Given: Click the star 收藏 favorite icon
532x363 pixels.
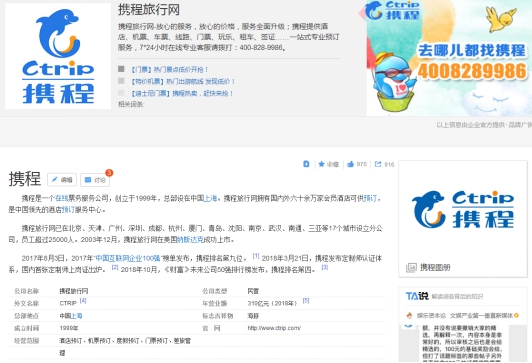Looking at the screenshot, I should tap(321, 164).
